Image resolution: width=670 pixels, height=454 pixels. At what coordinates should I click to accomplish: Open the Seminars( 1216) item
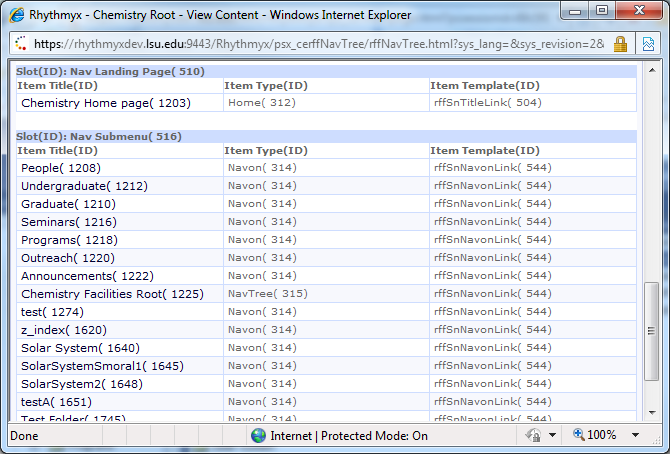click(69, 222)
